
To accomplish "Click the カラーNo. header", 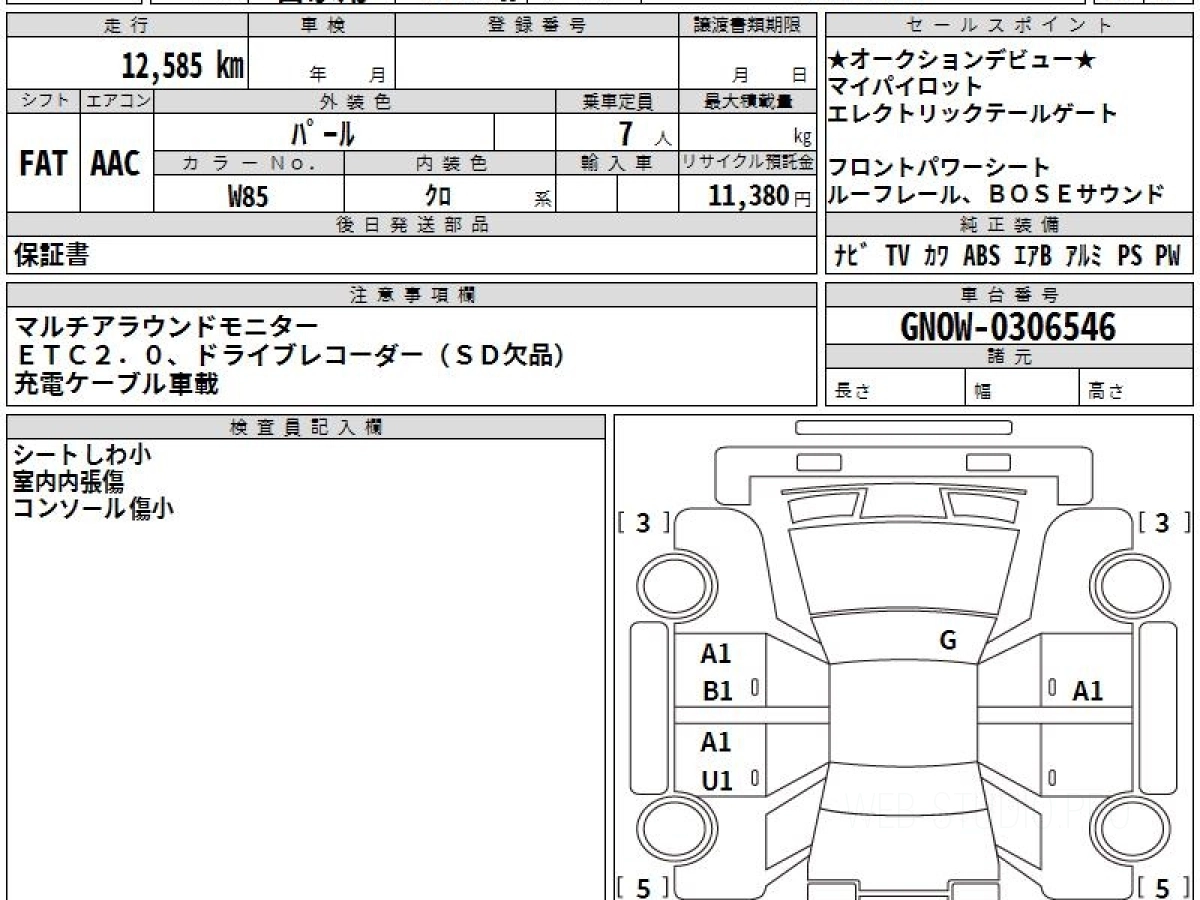I will point(249,163).
